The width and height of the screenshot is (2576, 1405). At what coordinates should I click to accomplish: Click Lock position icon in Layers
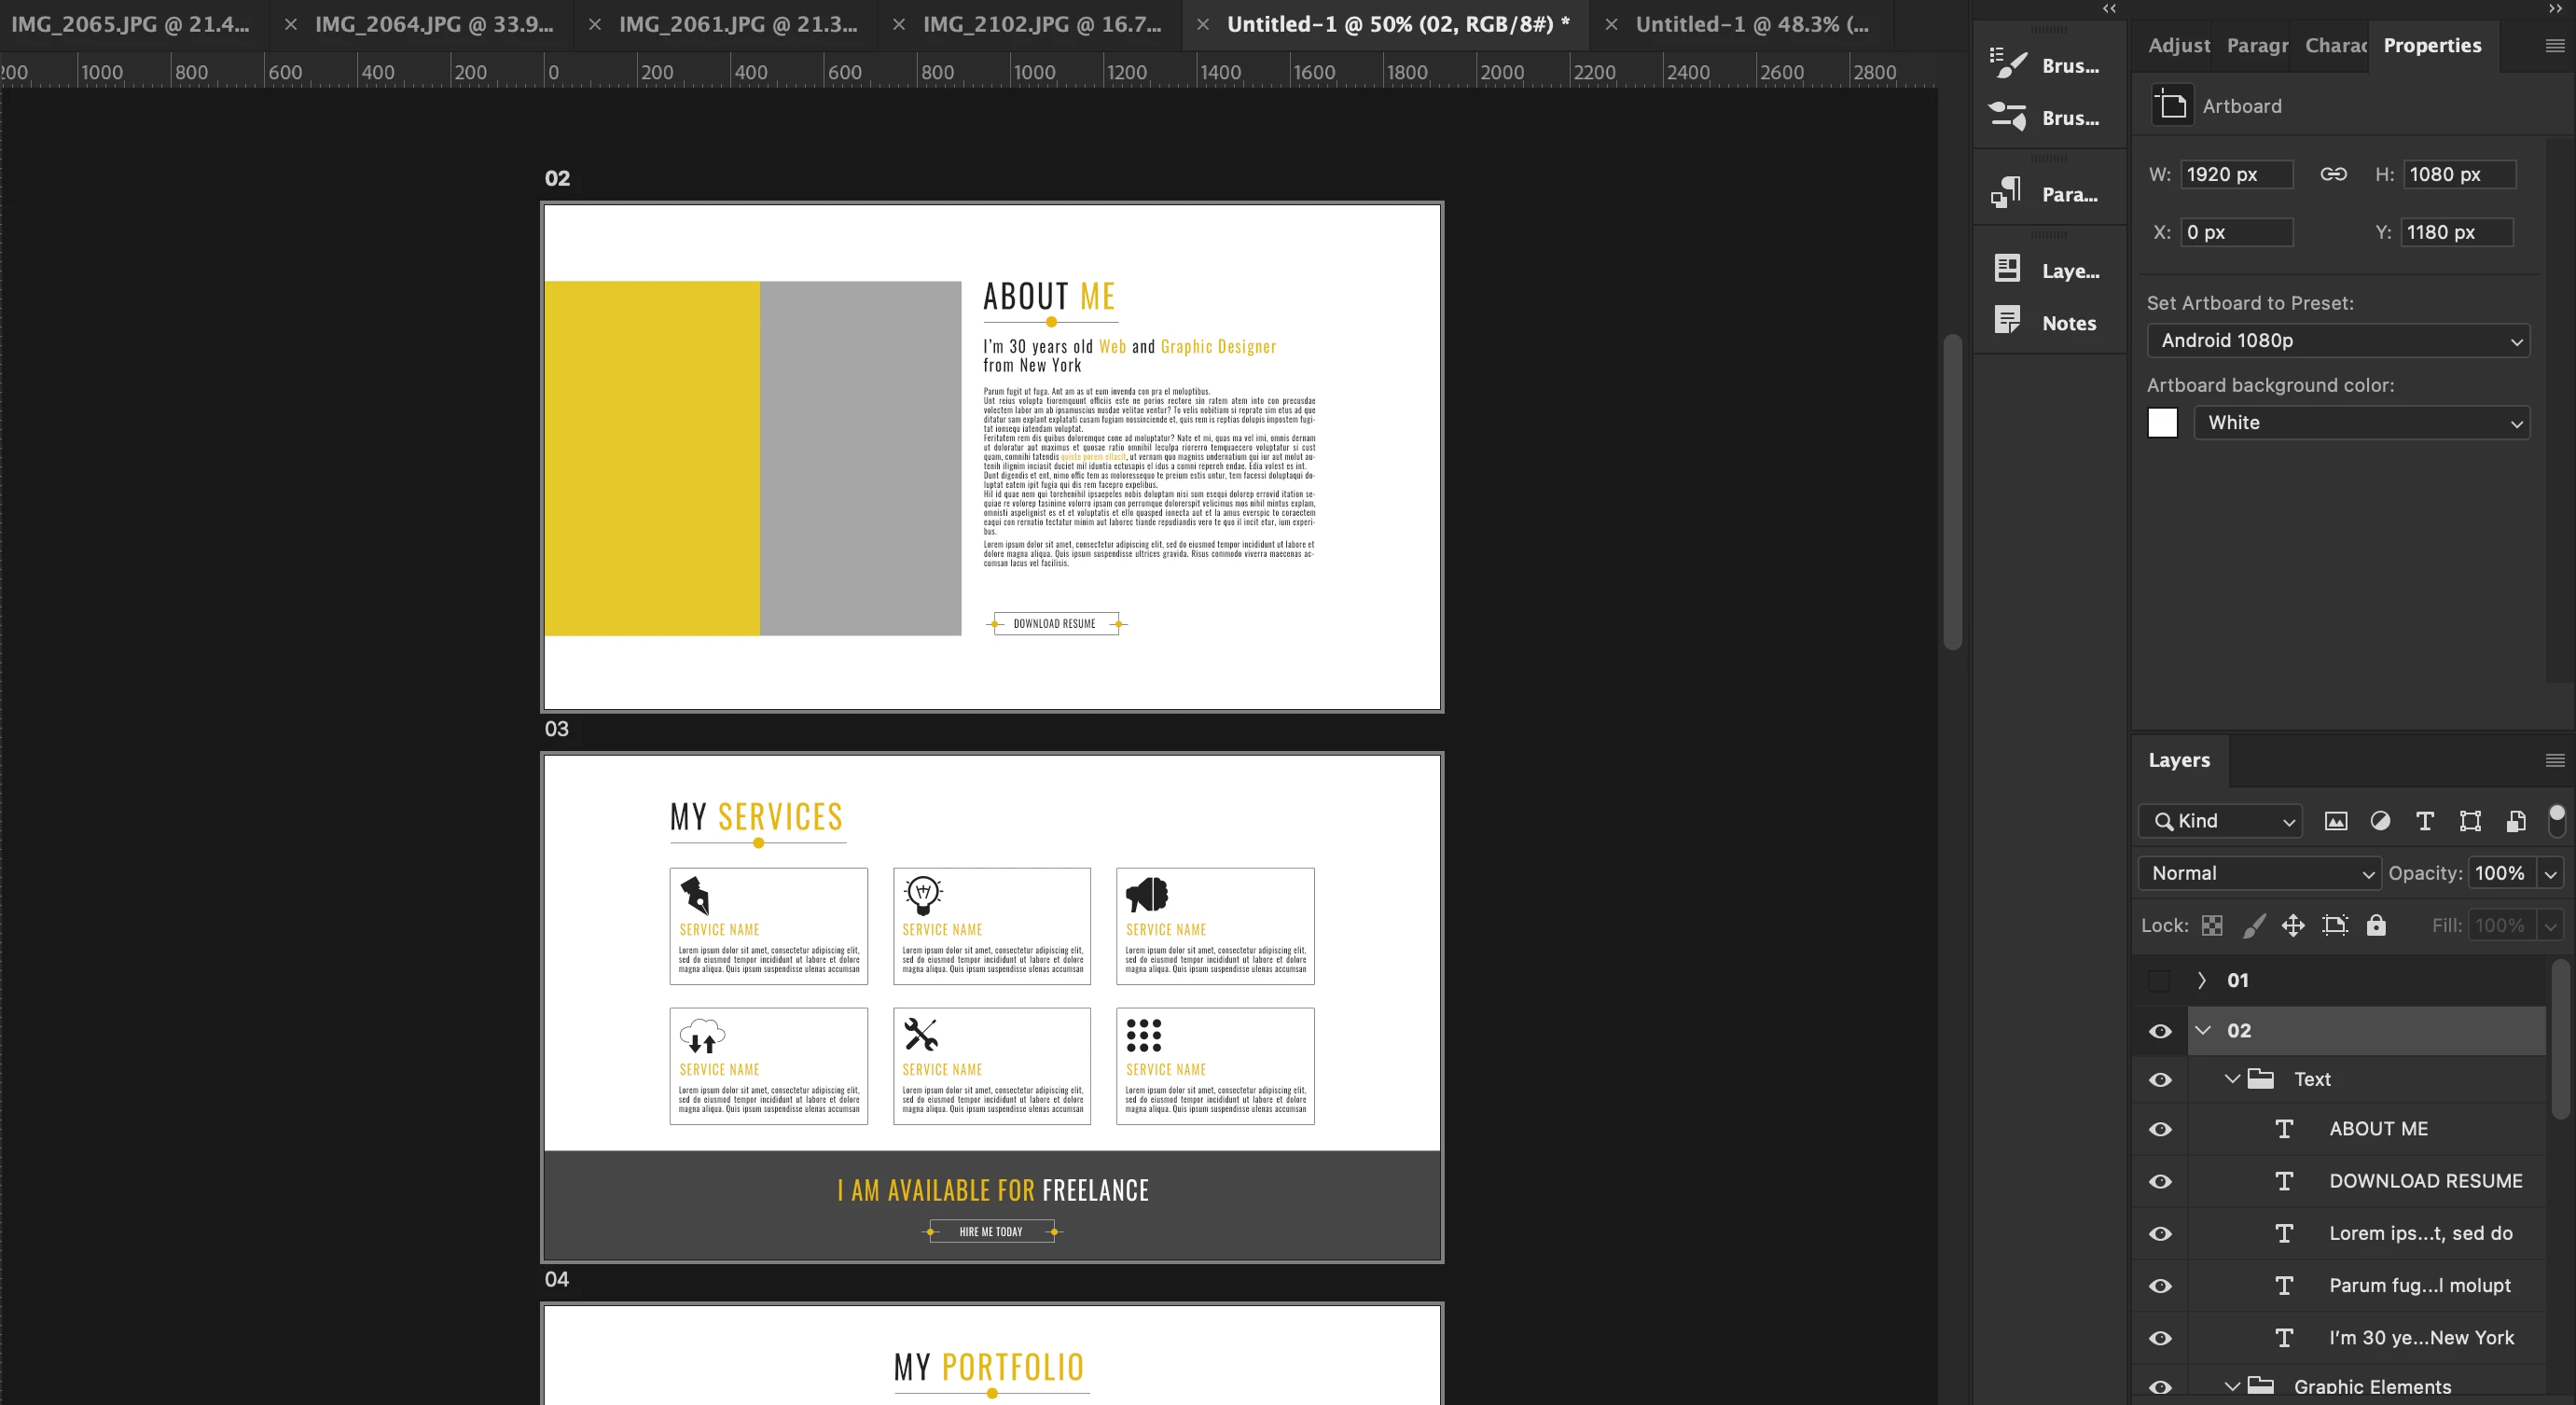point(2293,925)
